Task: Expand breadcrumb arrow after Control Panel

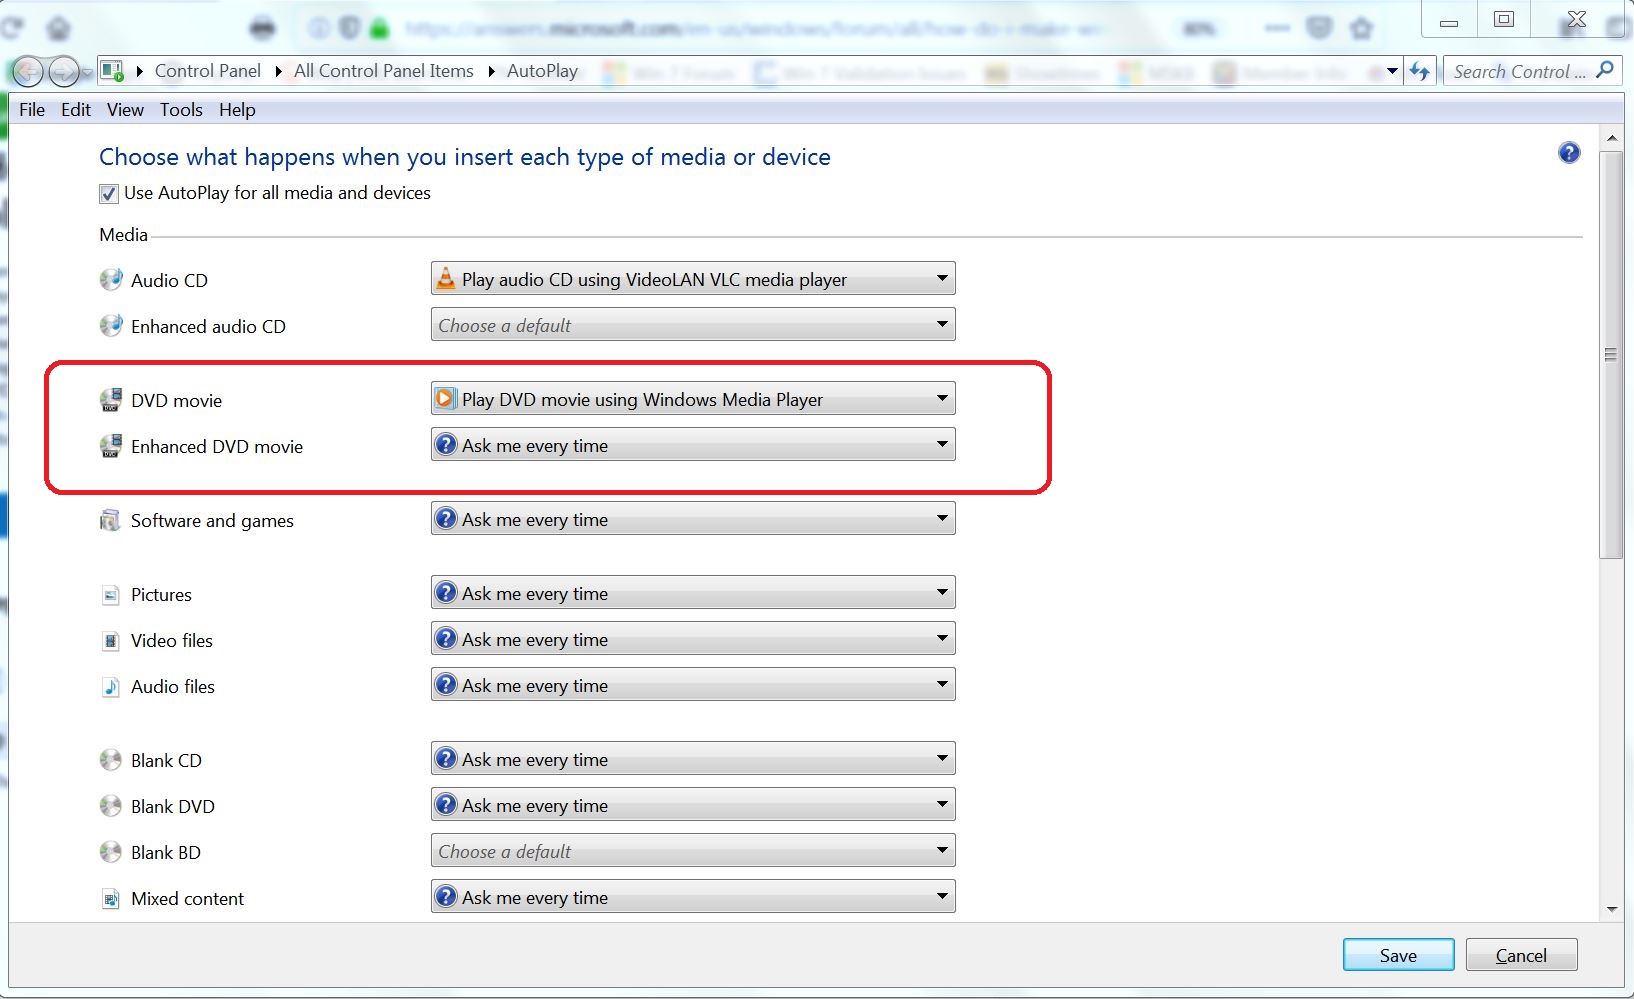Action: tap(278, 71)
